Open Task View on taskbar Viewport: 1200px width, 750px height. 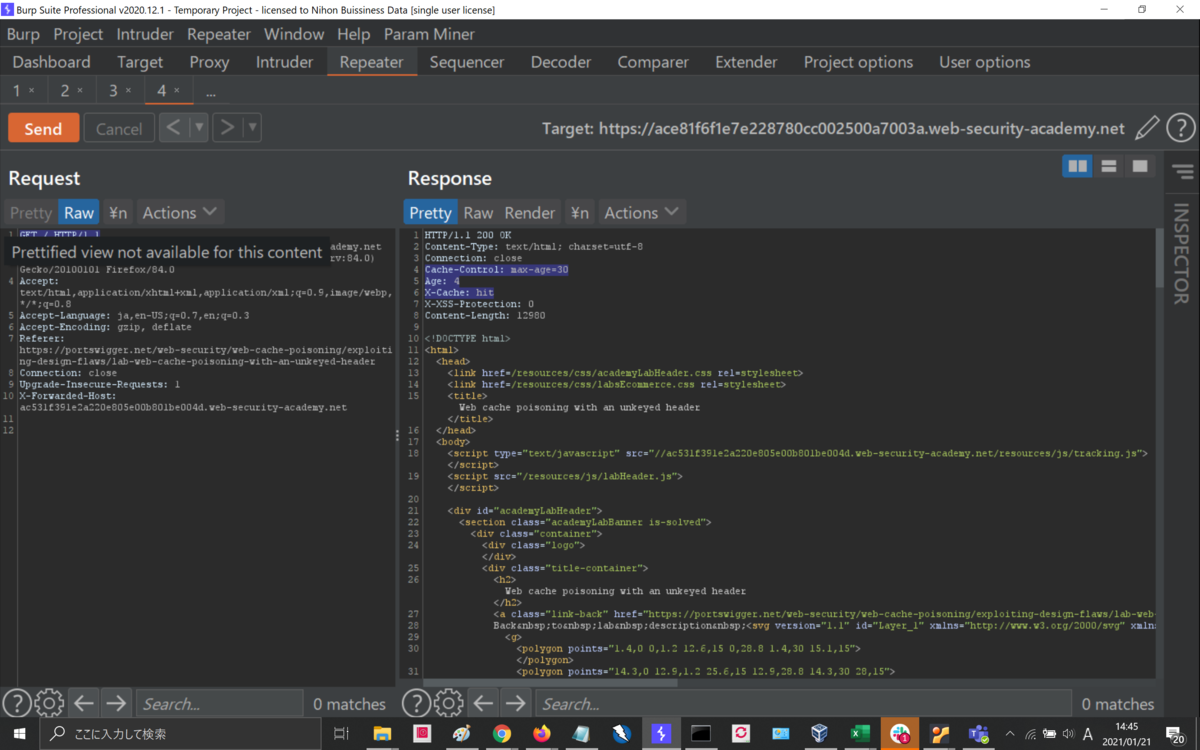click(x=341, y=734)
